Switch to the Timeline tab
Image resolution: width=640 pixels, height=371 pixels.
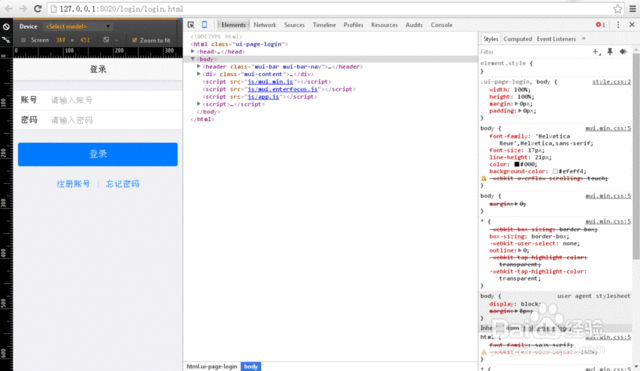point(324,25)
